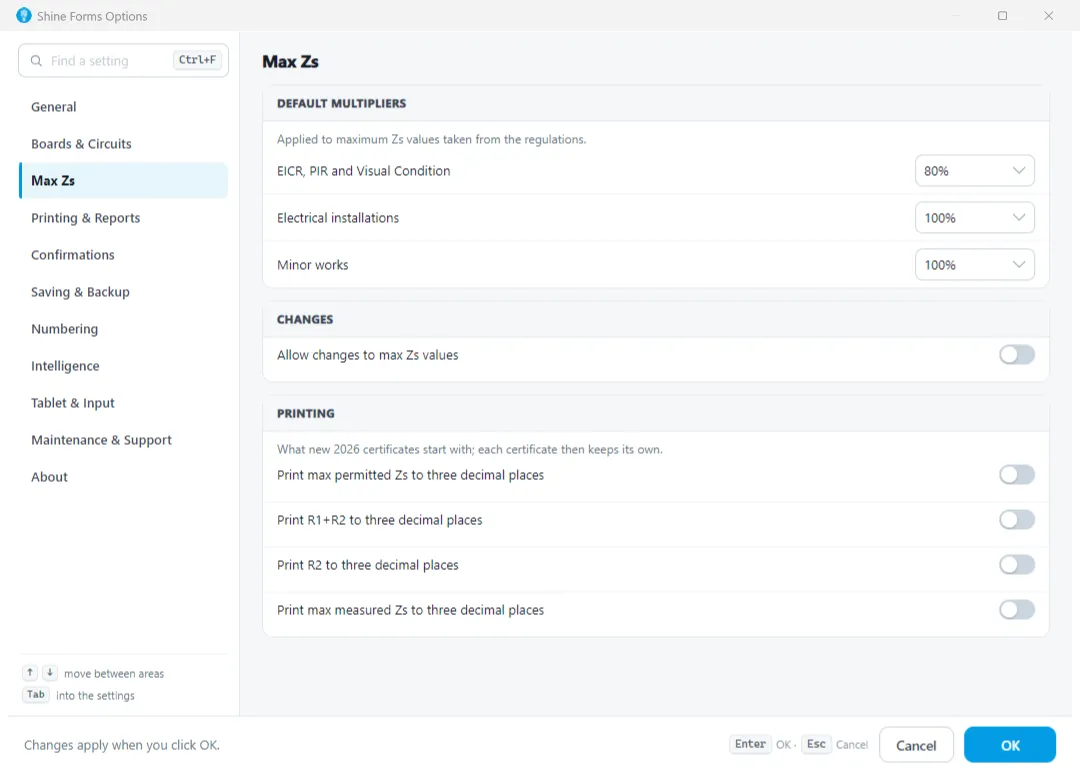Viewport: 1080px width, 773px height.
Task: Click the Tab key hint
Action: [36, 694]
